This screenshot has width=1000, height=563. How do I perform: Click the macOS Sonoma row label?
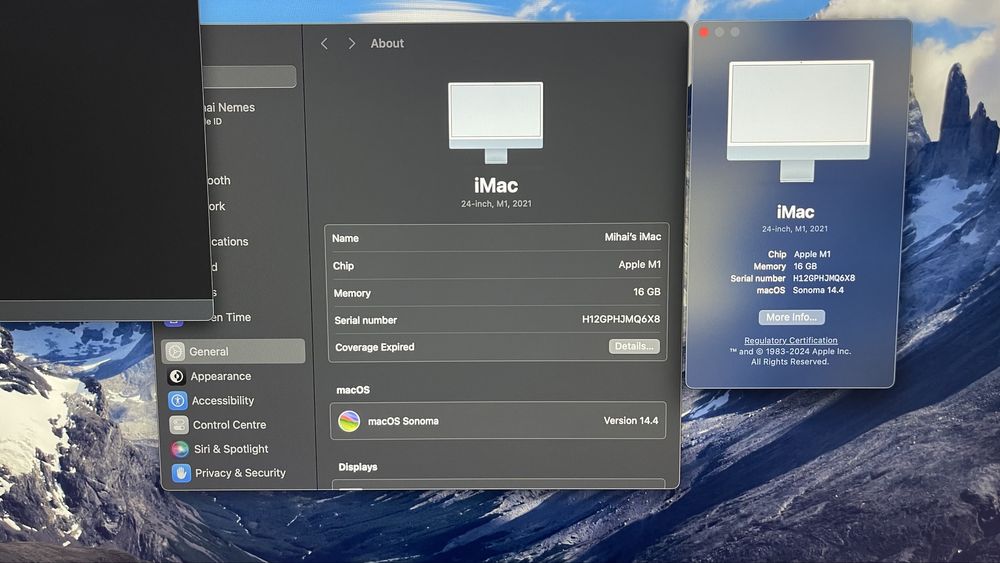pyautogui.click(x=403, y=421)
